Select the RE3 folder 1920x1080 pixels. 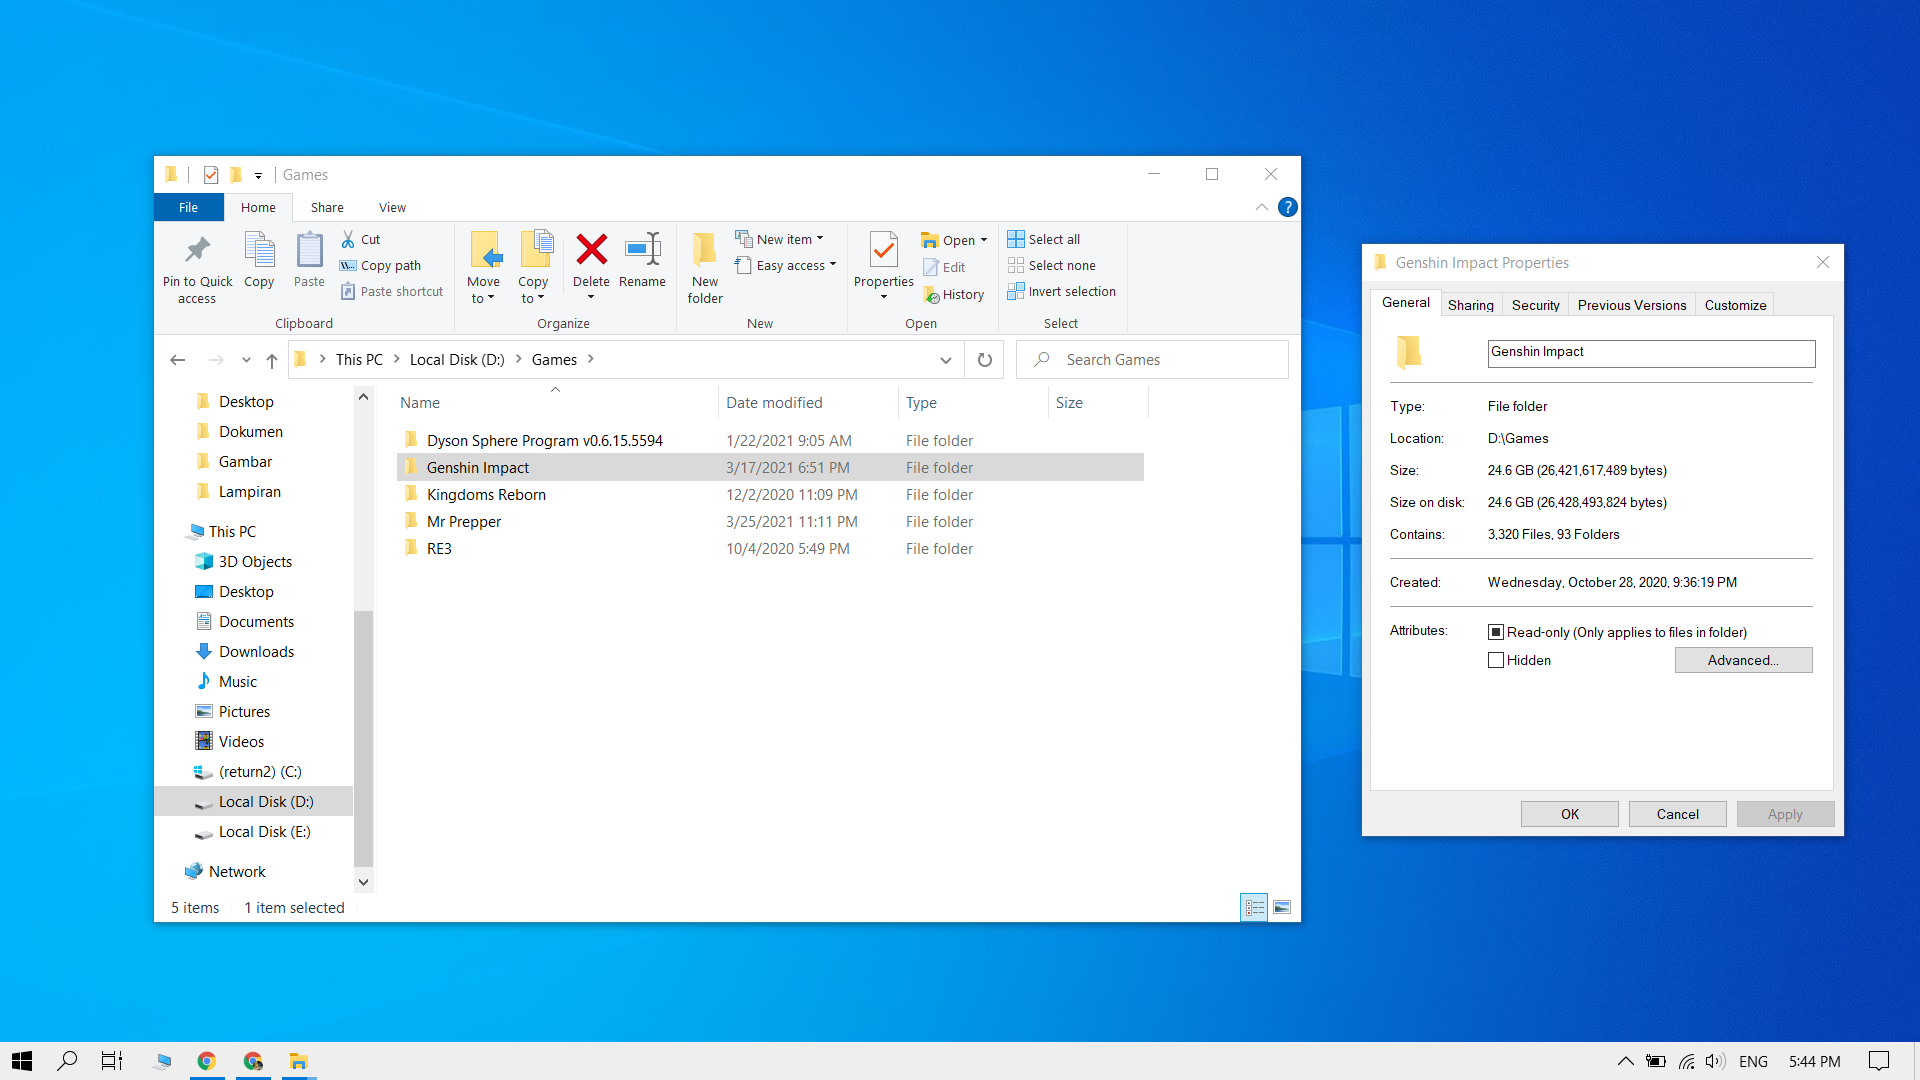click(770, 548)
